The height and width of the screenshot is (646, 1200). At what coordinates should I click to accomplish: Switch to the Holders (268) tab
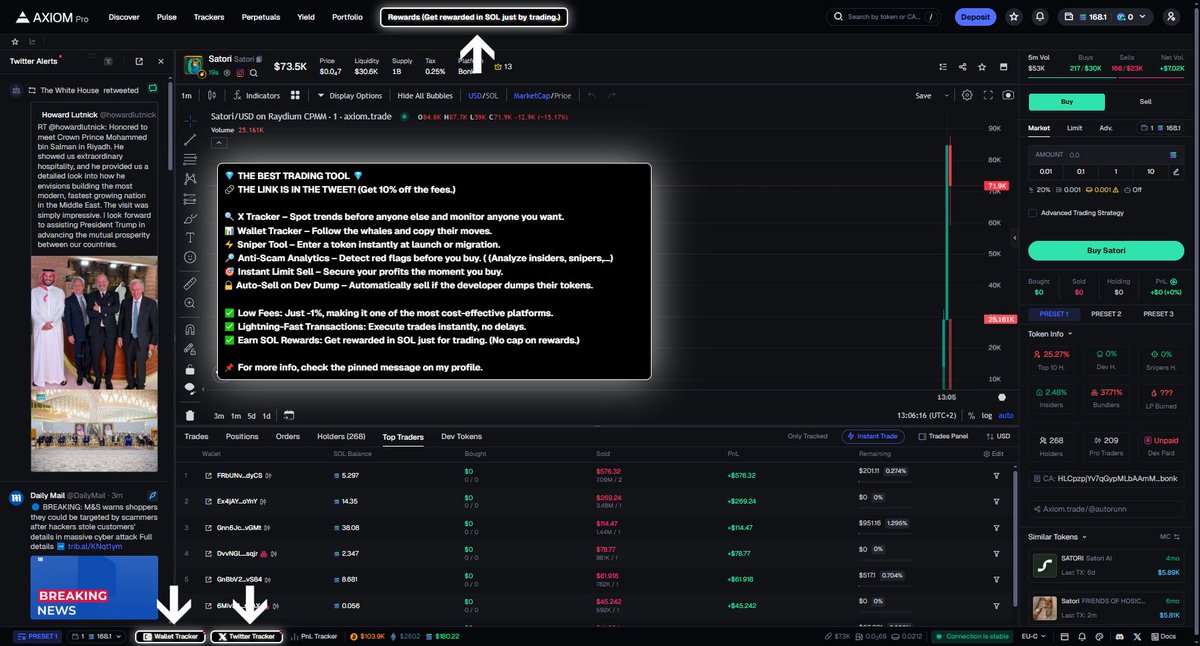(x=341, y=436)
